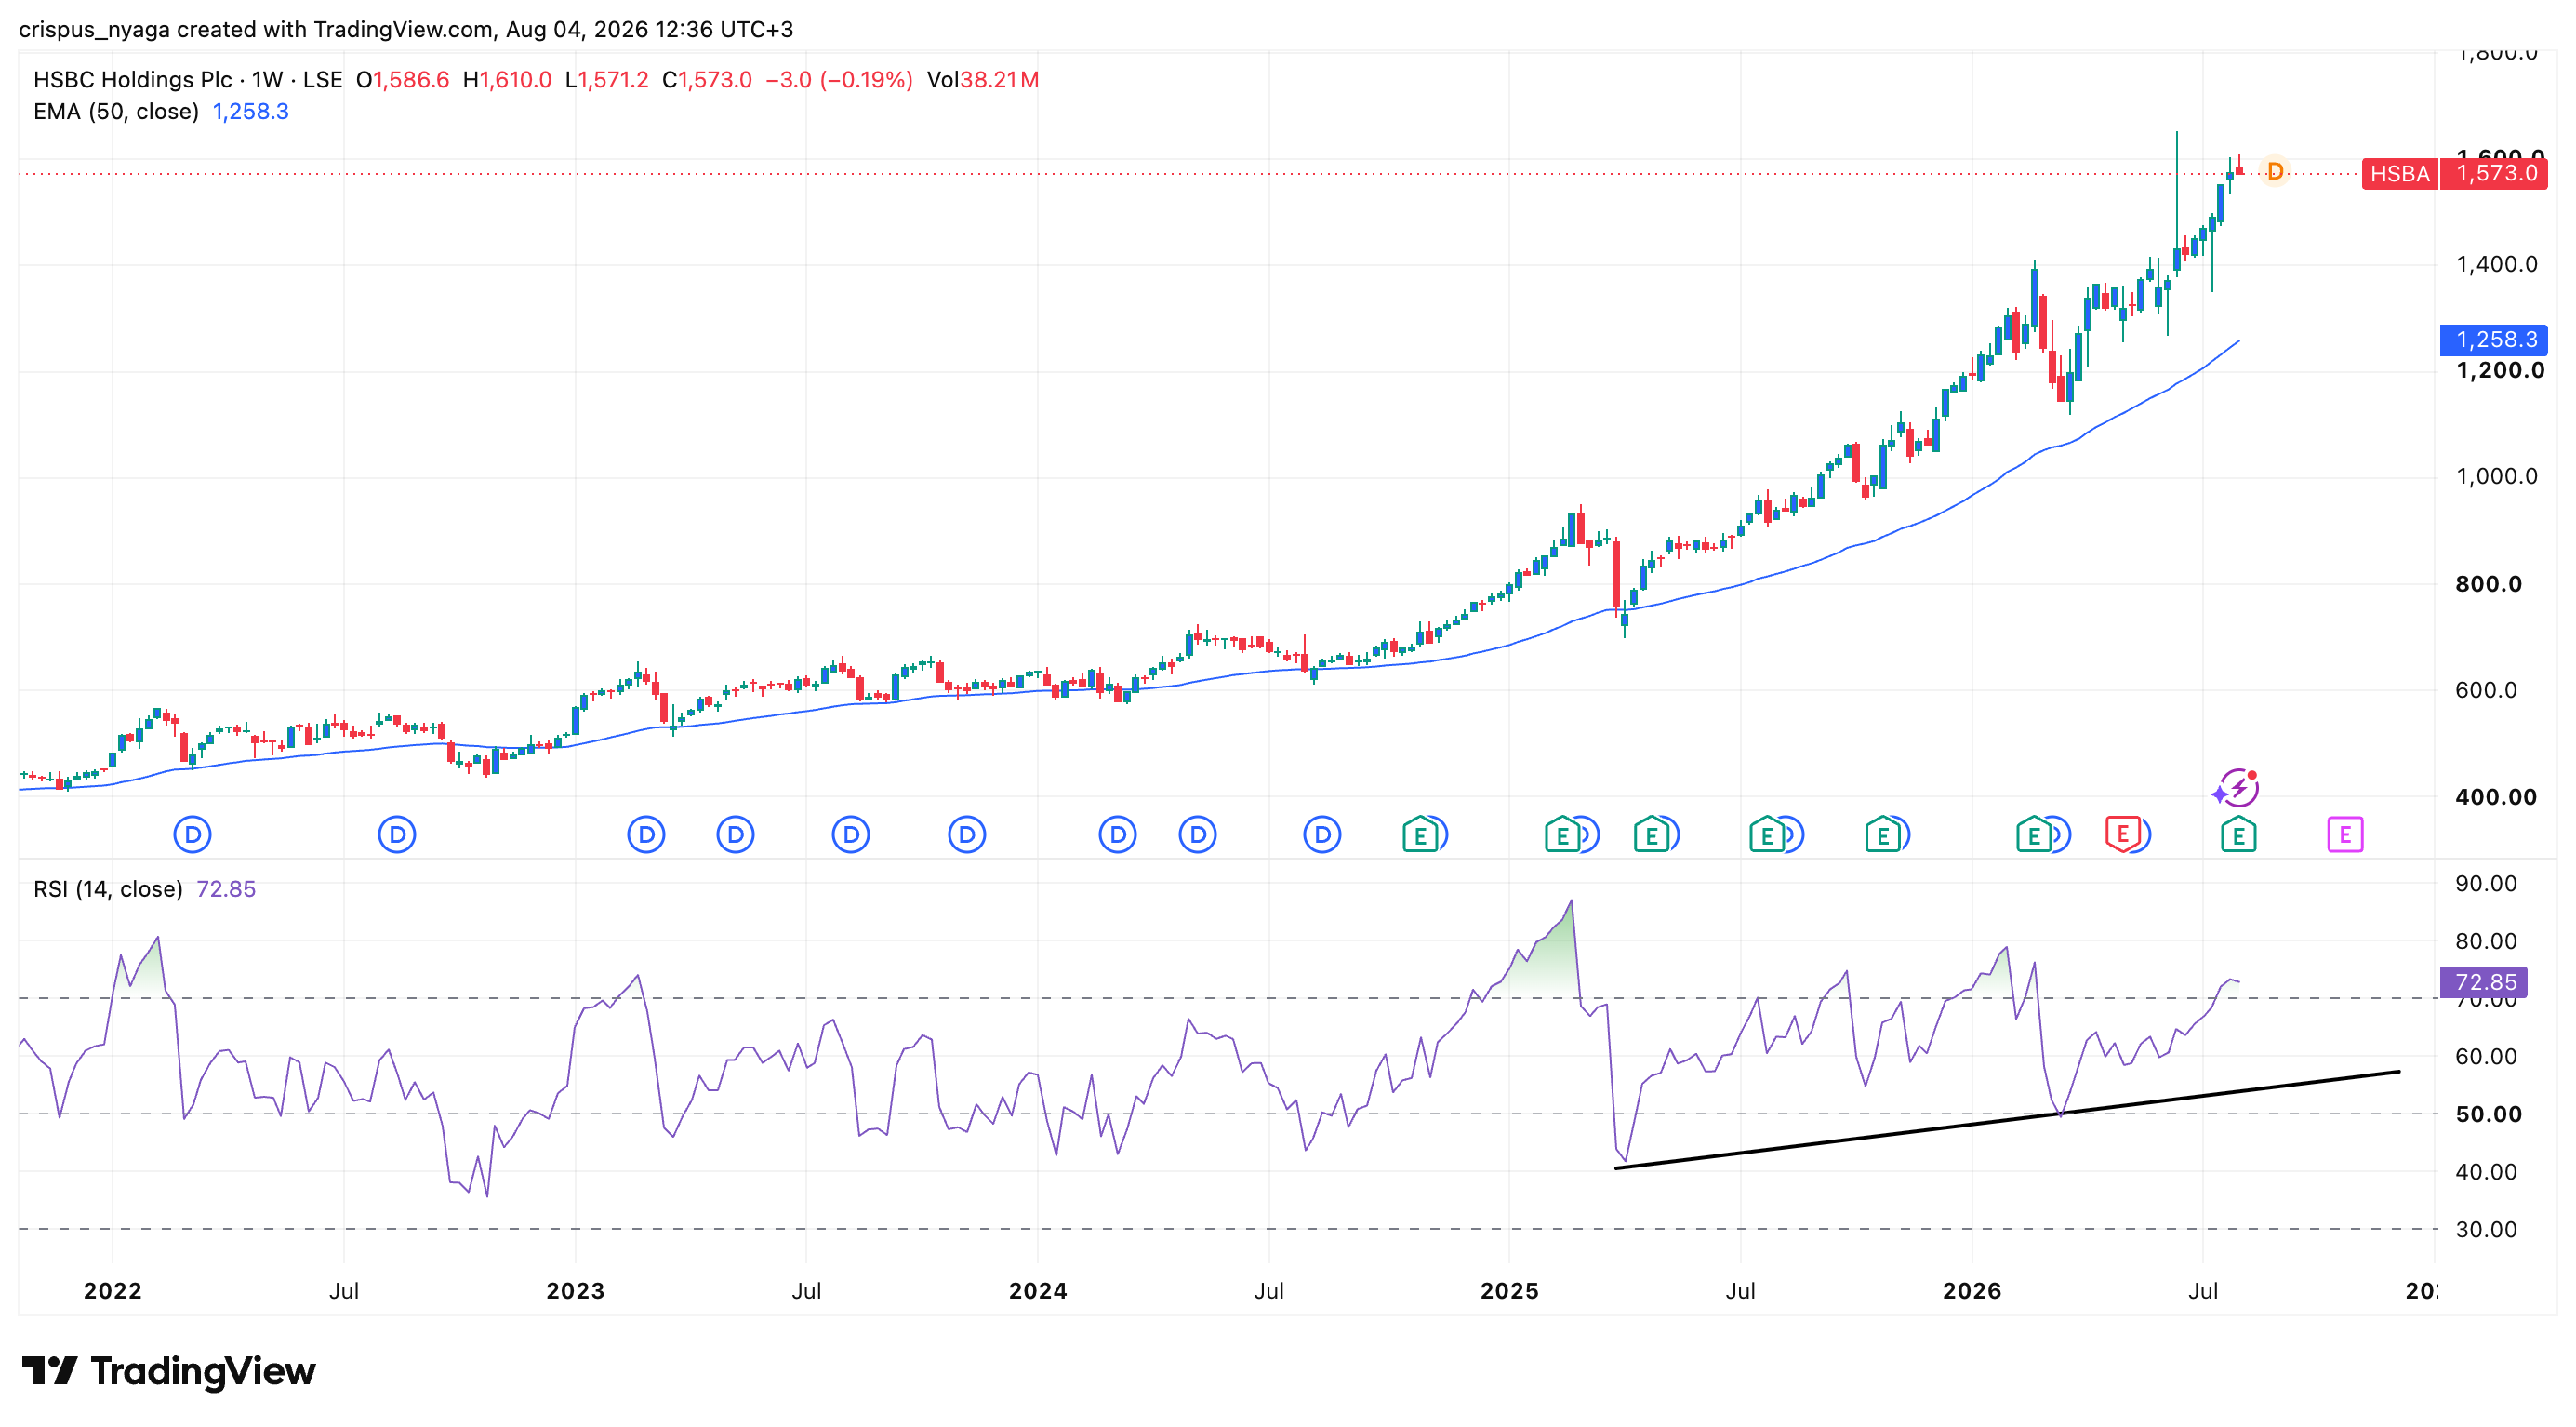
Task: Select the dividend D marker around May 2023
Action: click(x=735, y=834)
